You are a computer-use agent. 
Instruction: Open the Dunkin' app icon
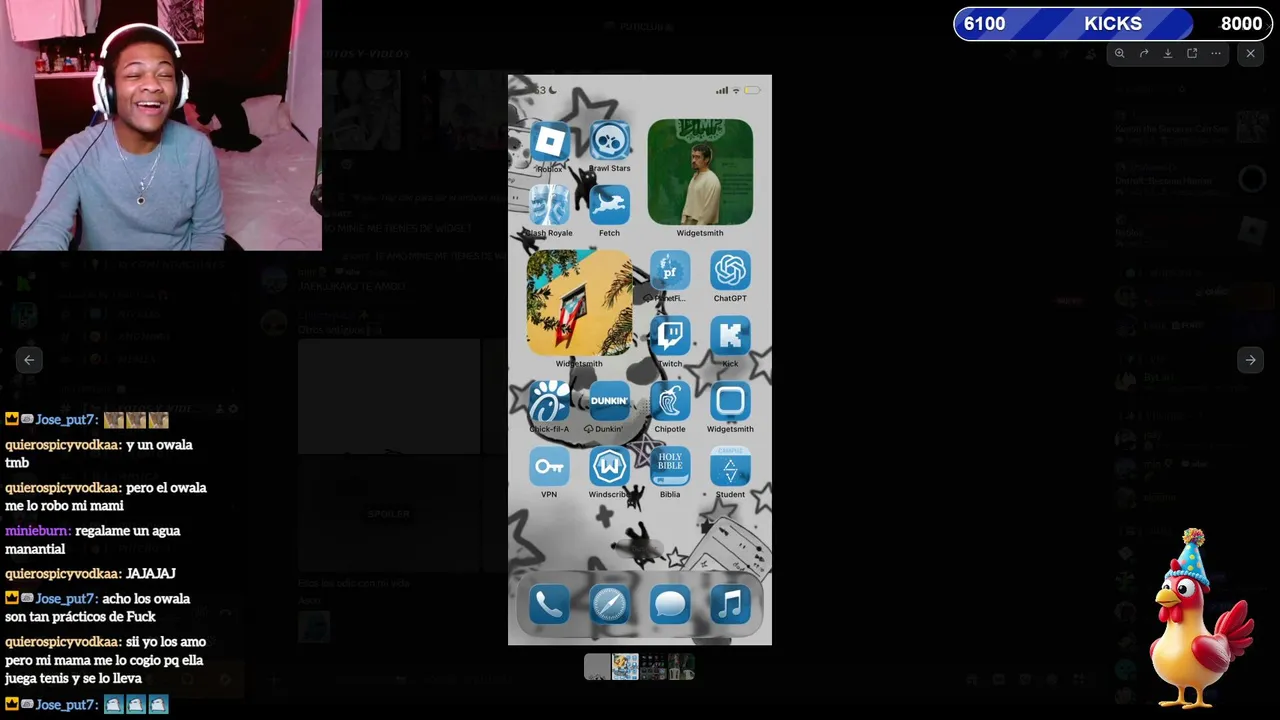tap(609, 402)
